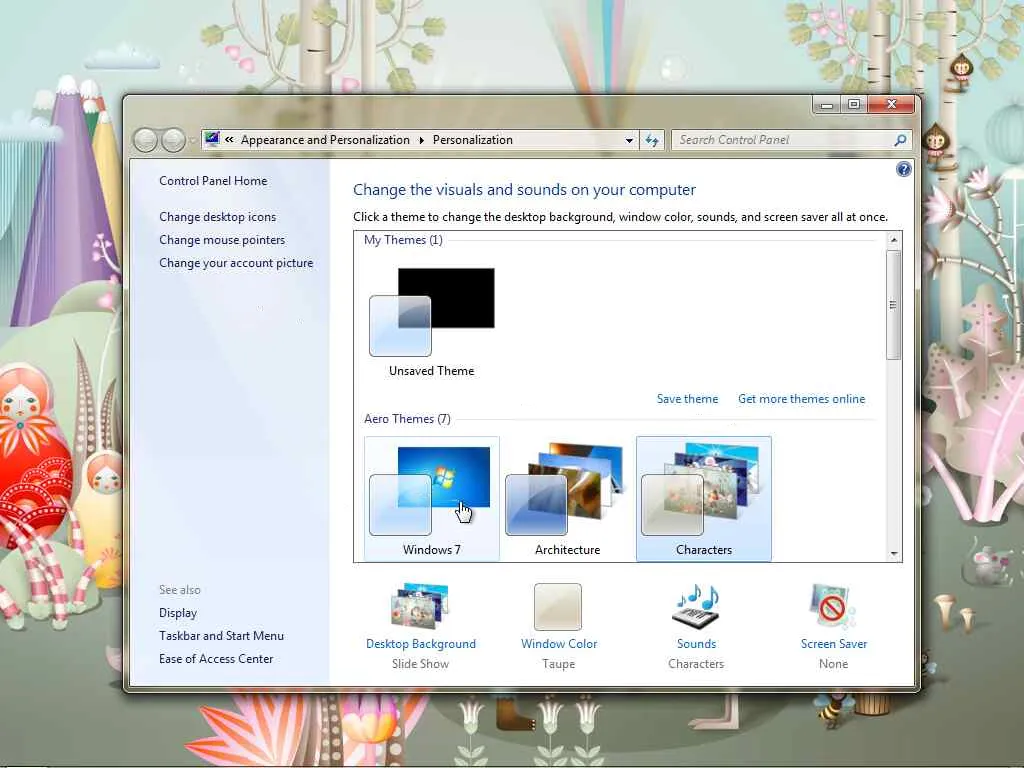Open the Sounds keyboard icon
Image resolution: width=1024 pixels, height=768 pixels.
point(696,607)
